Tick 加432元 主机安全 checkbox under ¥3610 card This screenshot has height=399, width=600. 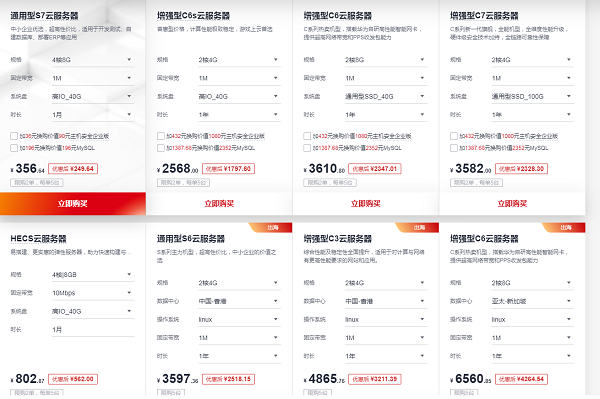(307, 136)
